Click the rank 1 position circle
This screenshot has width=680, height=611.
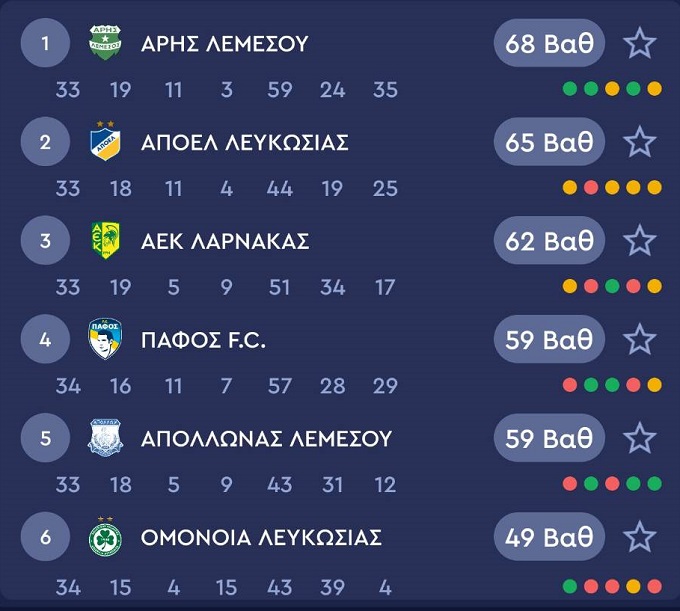click(x=45, y=44)
